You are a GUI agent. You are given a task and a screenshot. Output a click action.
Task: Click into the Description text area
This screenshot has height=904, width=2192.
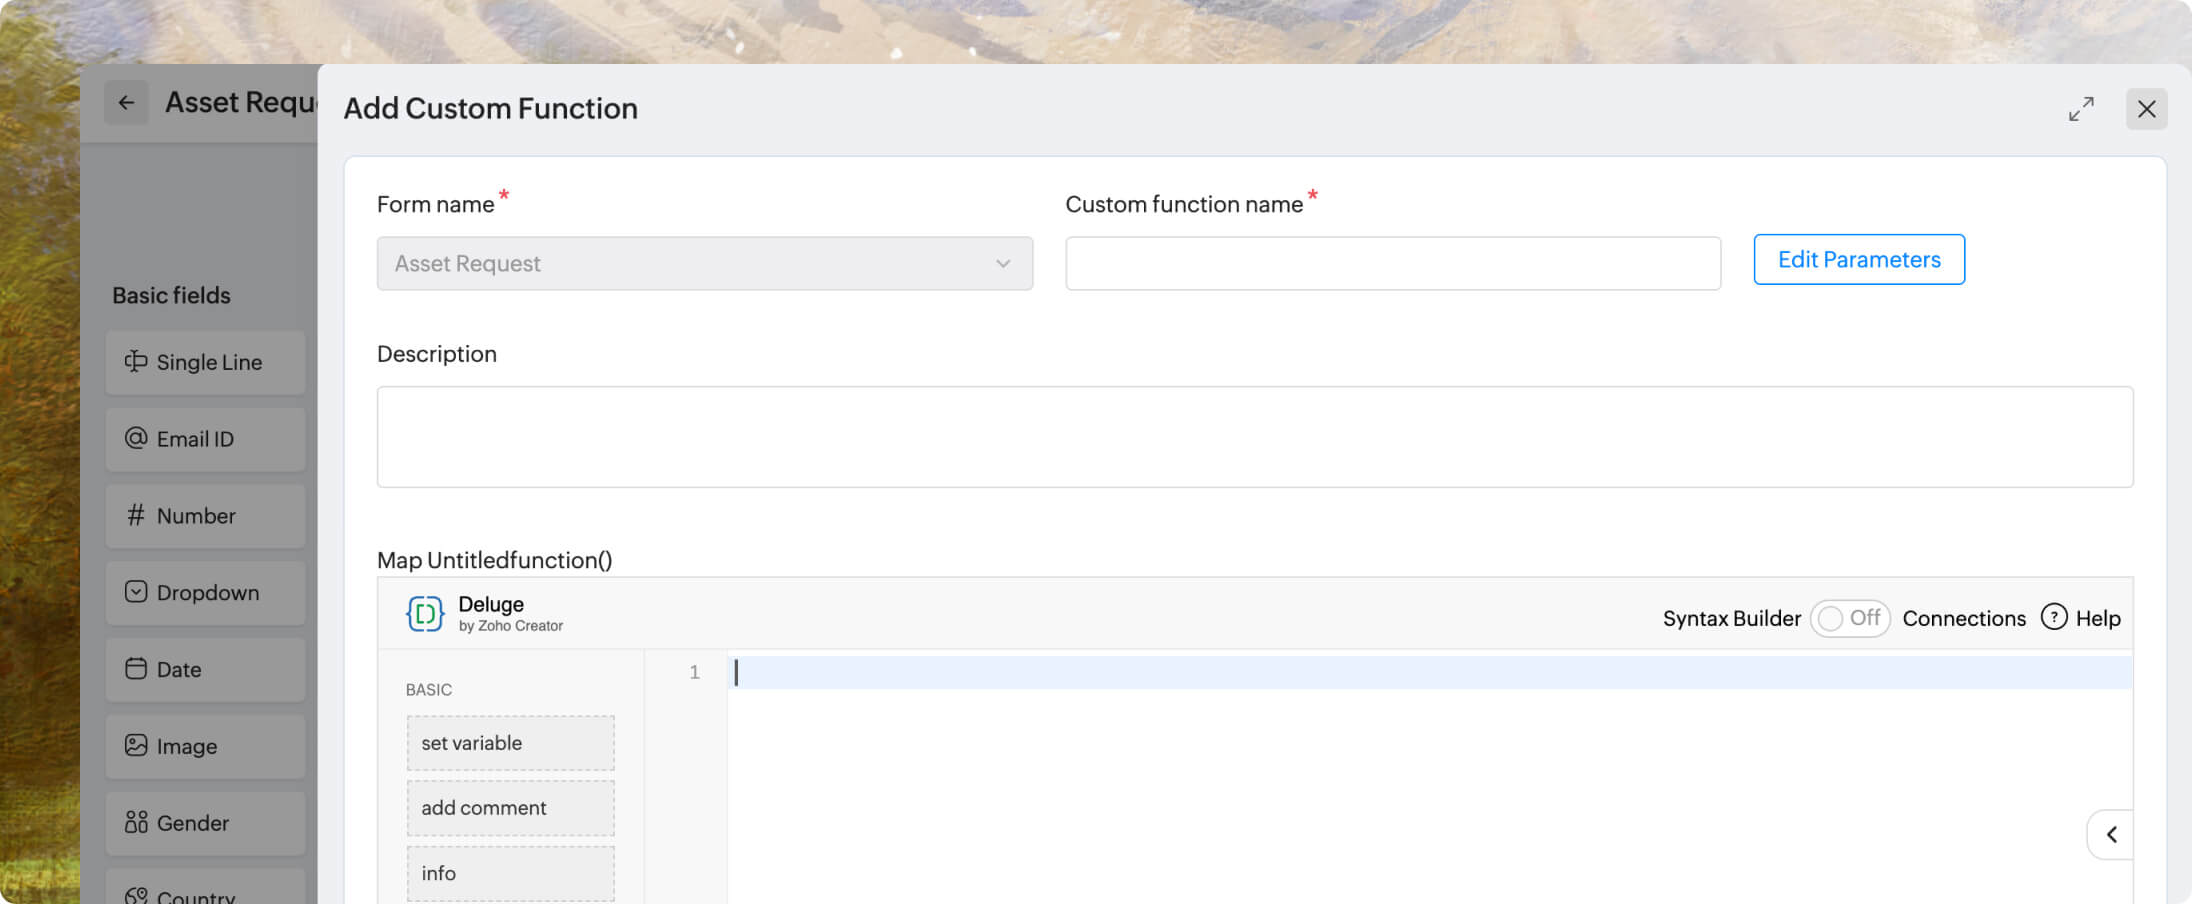tap(1254, 437)
